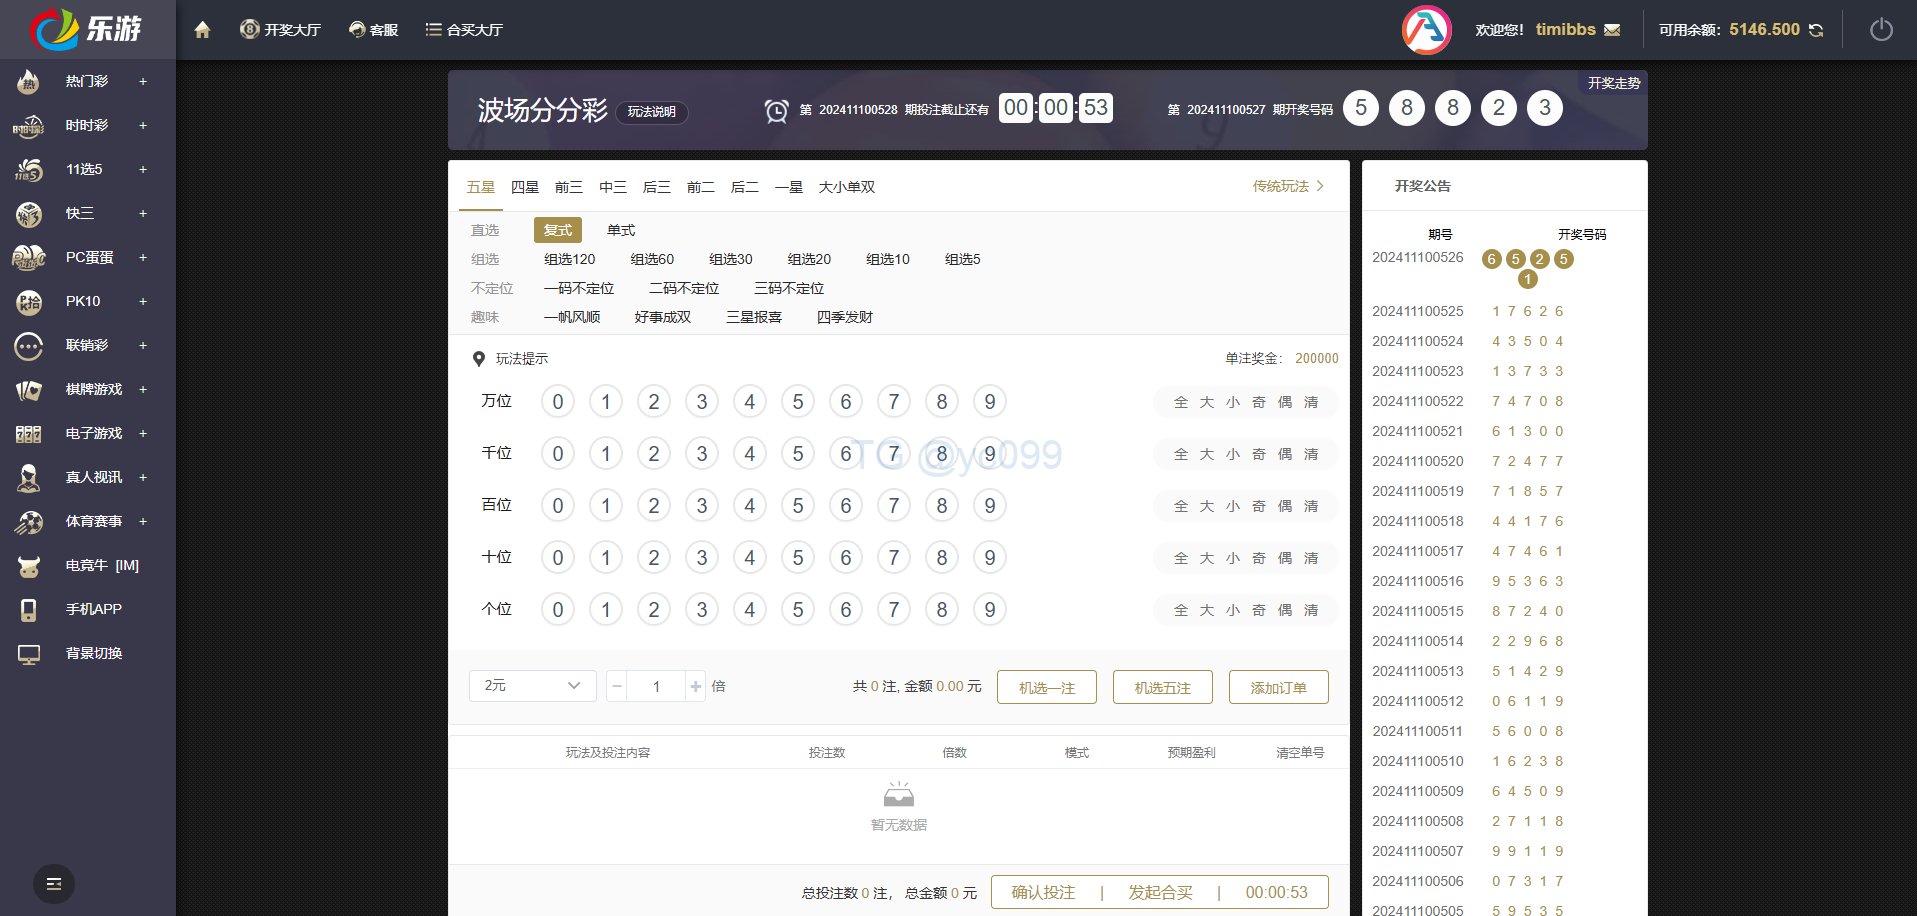Select number 8 in 百位 row
The image size is (1917, 916).
click(x=941, y=506)
